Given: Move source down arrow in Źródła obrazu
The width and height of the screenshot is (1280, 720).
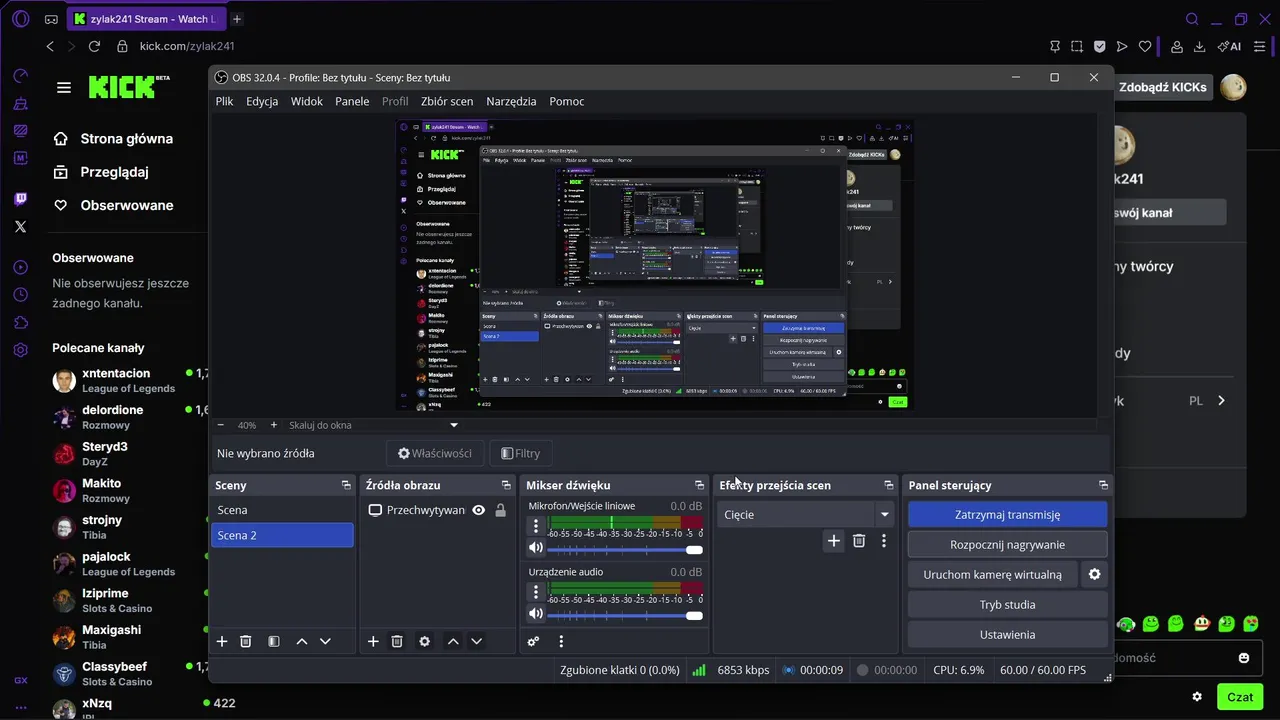Looking at the screenshot, I should (476, 642).
